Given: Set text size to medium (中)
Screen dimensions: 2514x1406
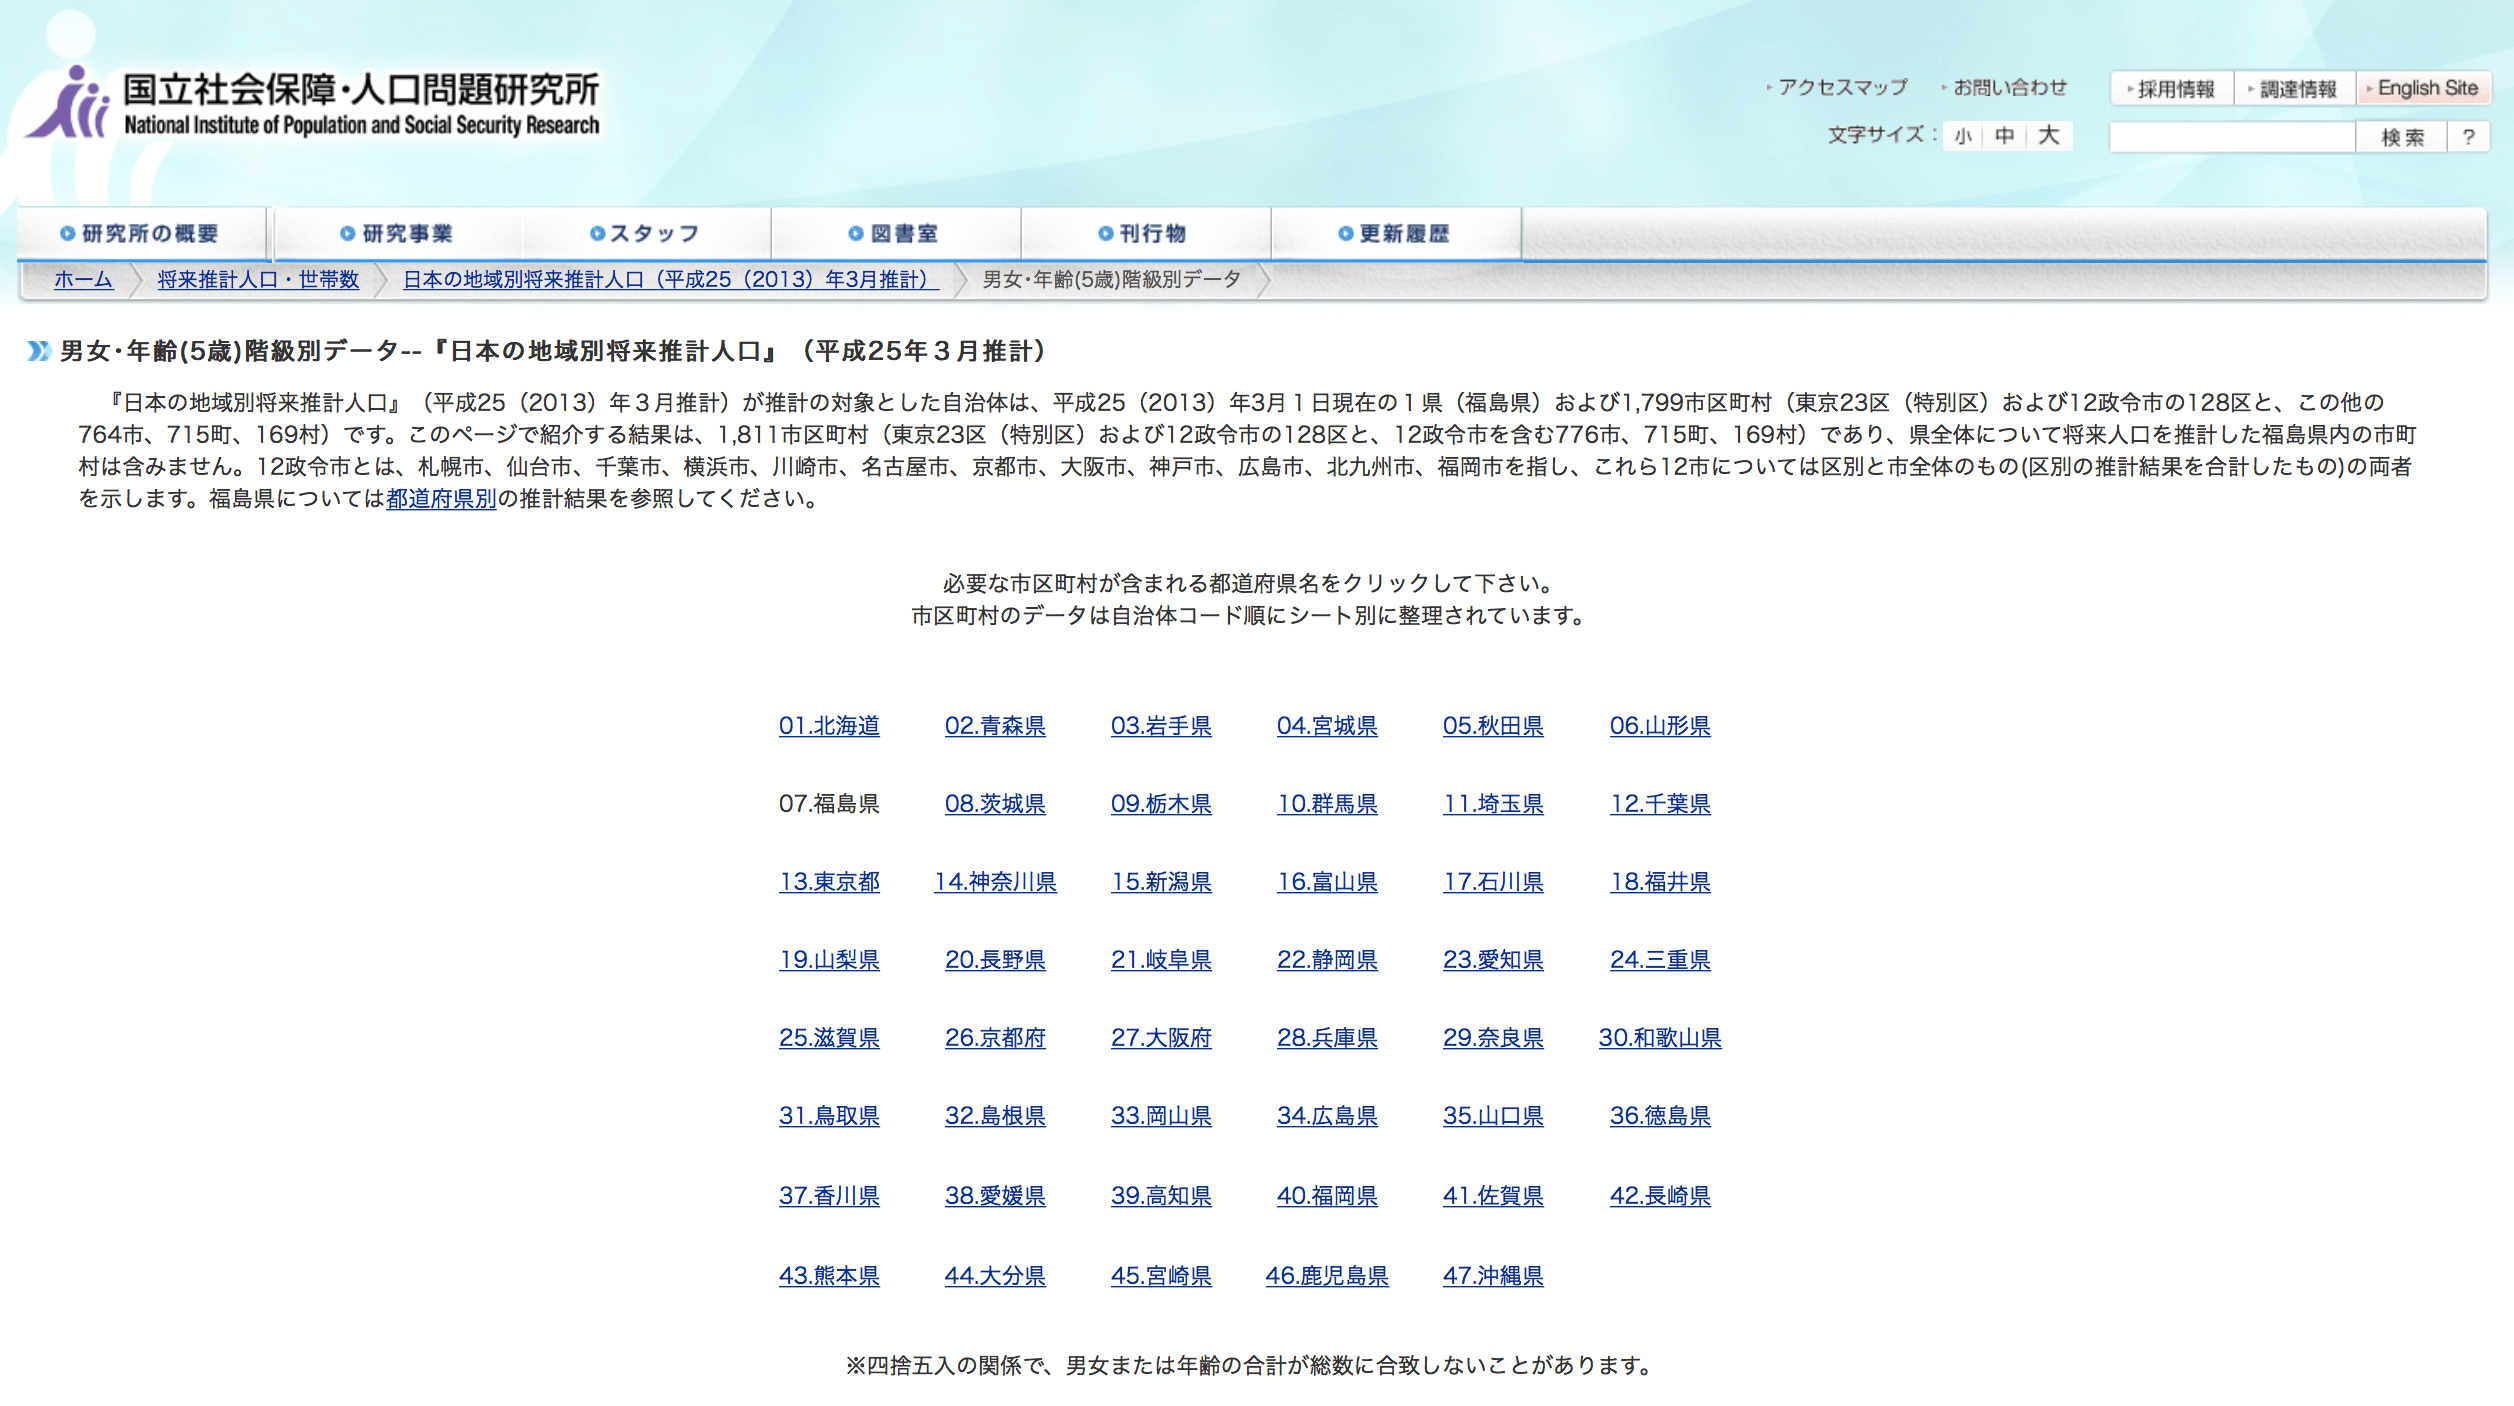Looking at the screenshot, I should click(2004, 136).
